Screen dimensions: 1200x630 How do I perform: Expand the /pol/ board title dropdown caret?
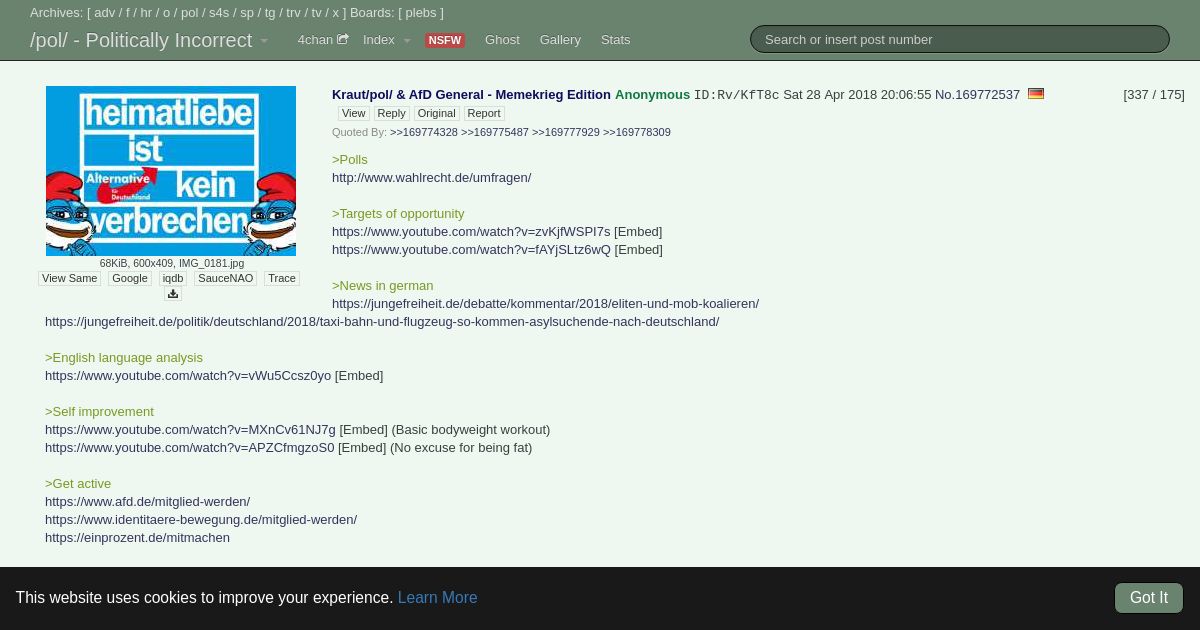(264, 41)
